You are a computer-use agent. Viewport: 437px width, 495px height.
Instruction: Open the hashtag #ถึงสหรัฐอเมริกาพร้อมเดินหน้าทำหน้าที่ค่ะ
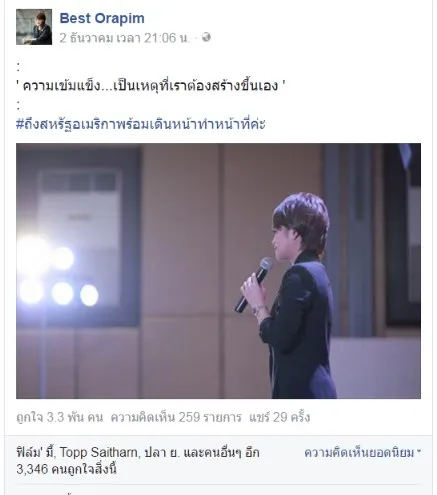coord(141,124)
